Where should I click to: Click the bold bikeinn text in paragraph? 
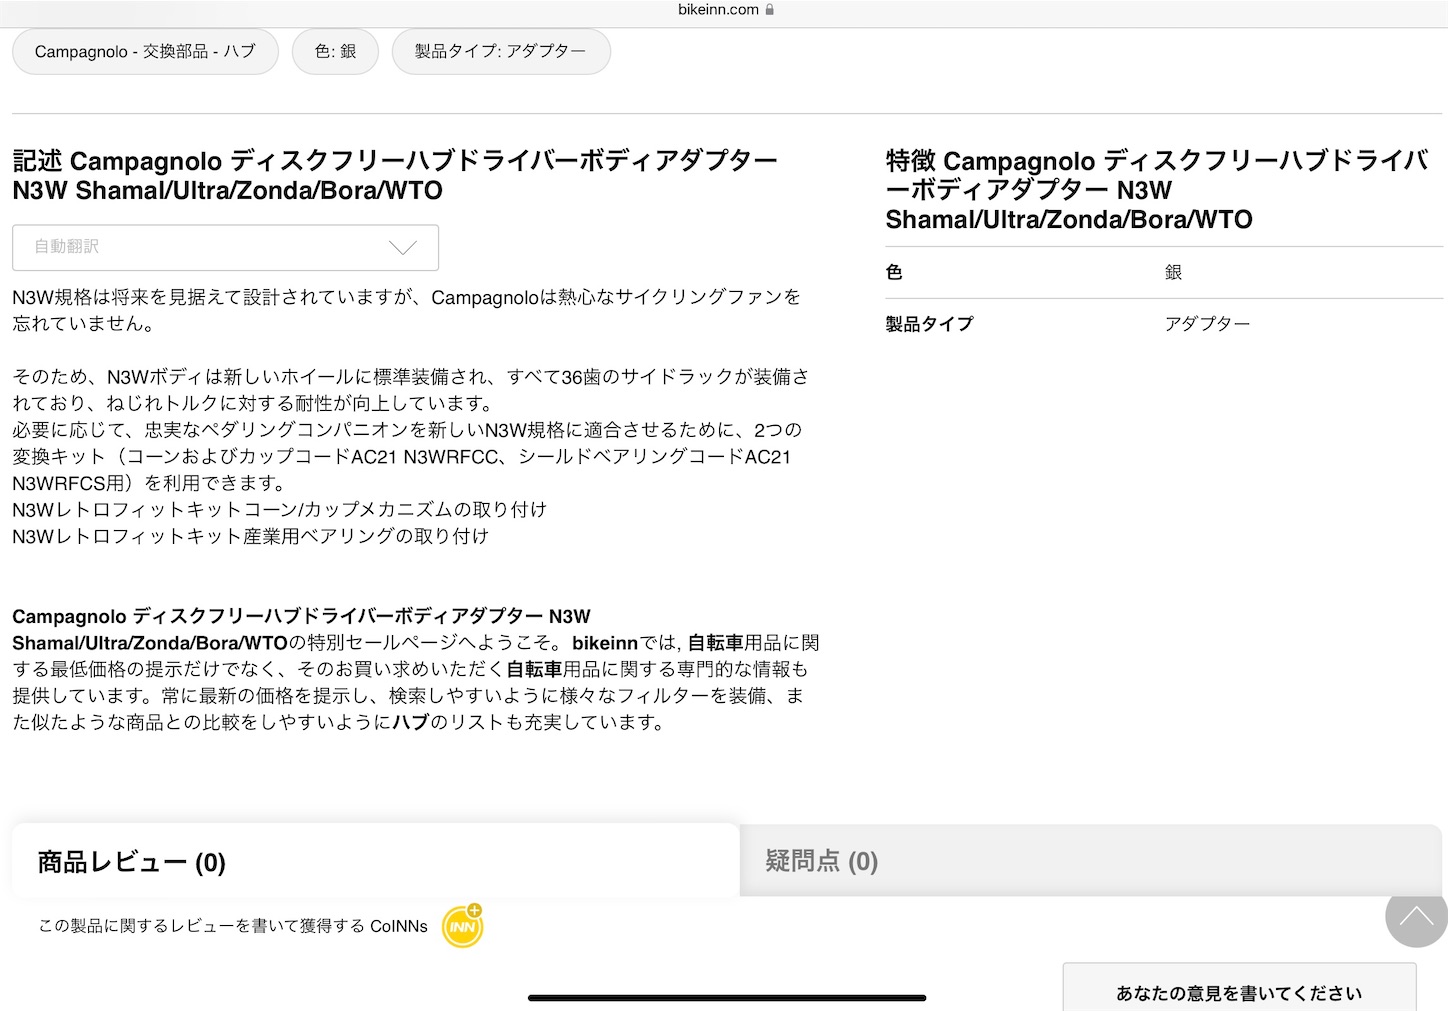605,643
